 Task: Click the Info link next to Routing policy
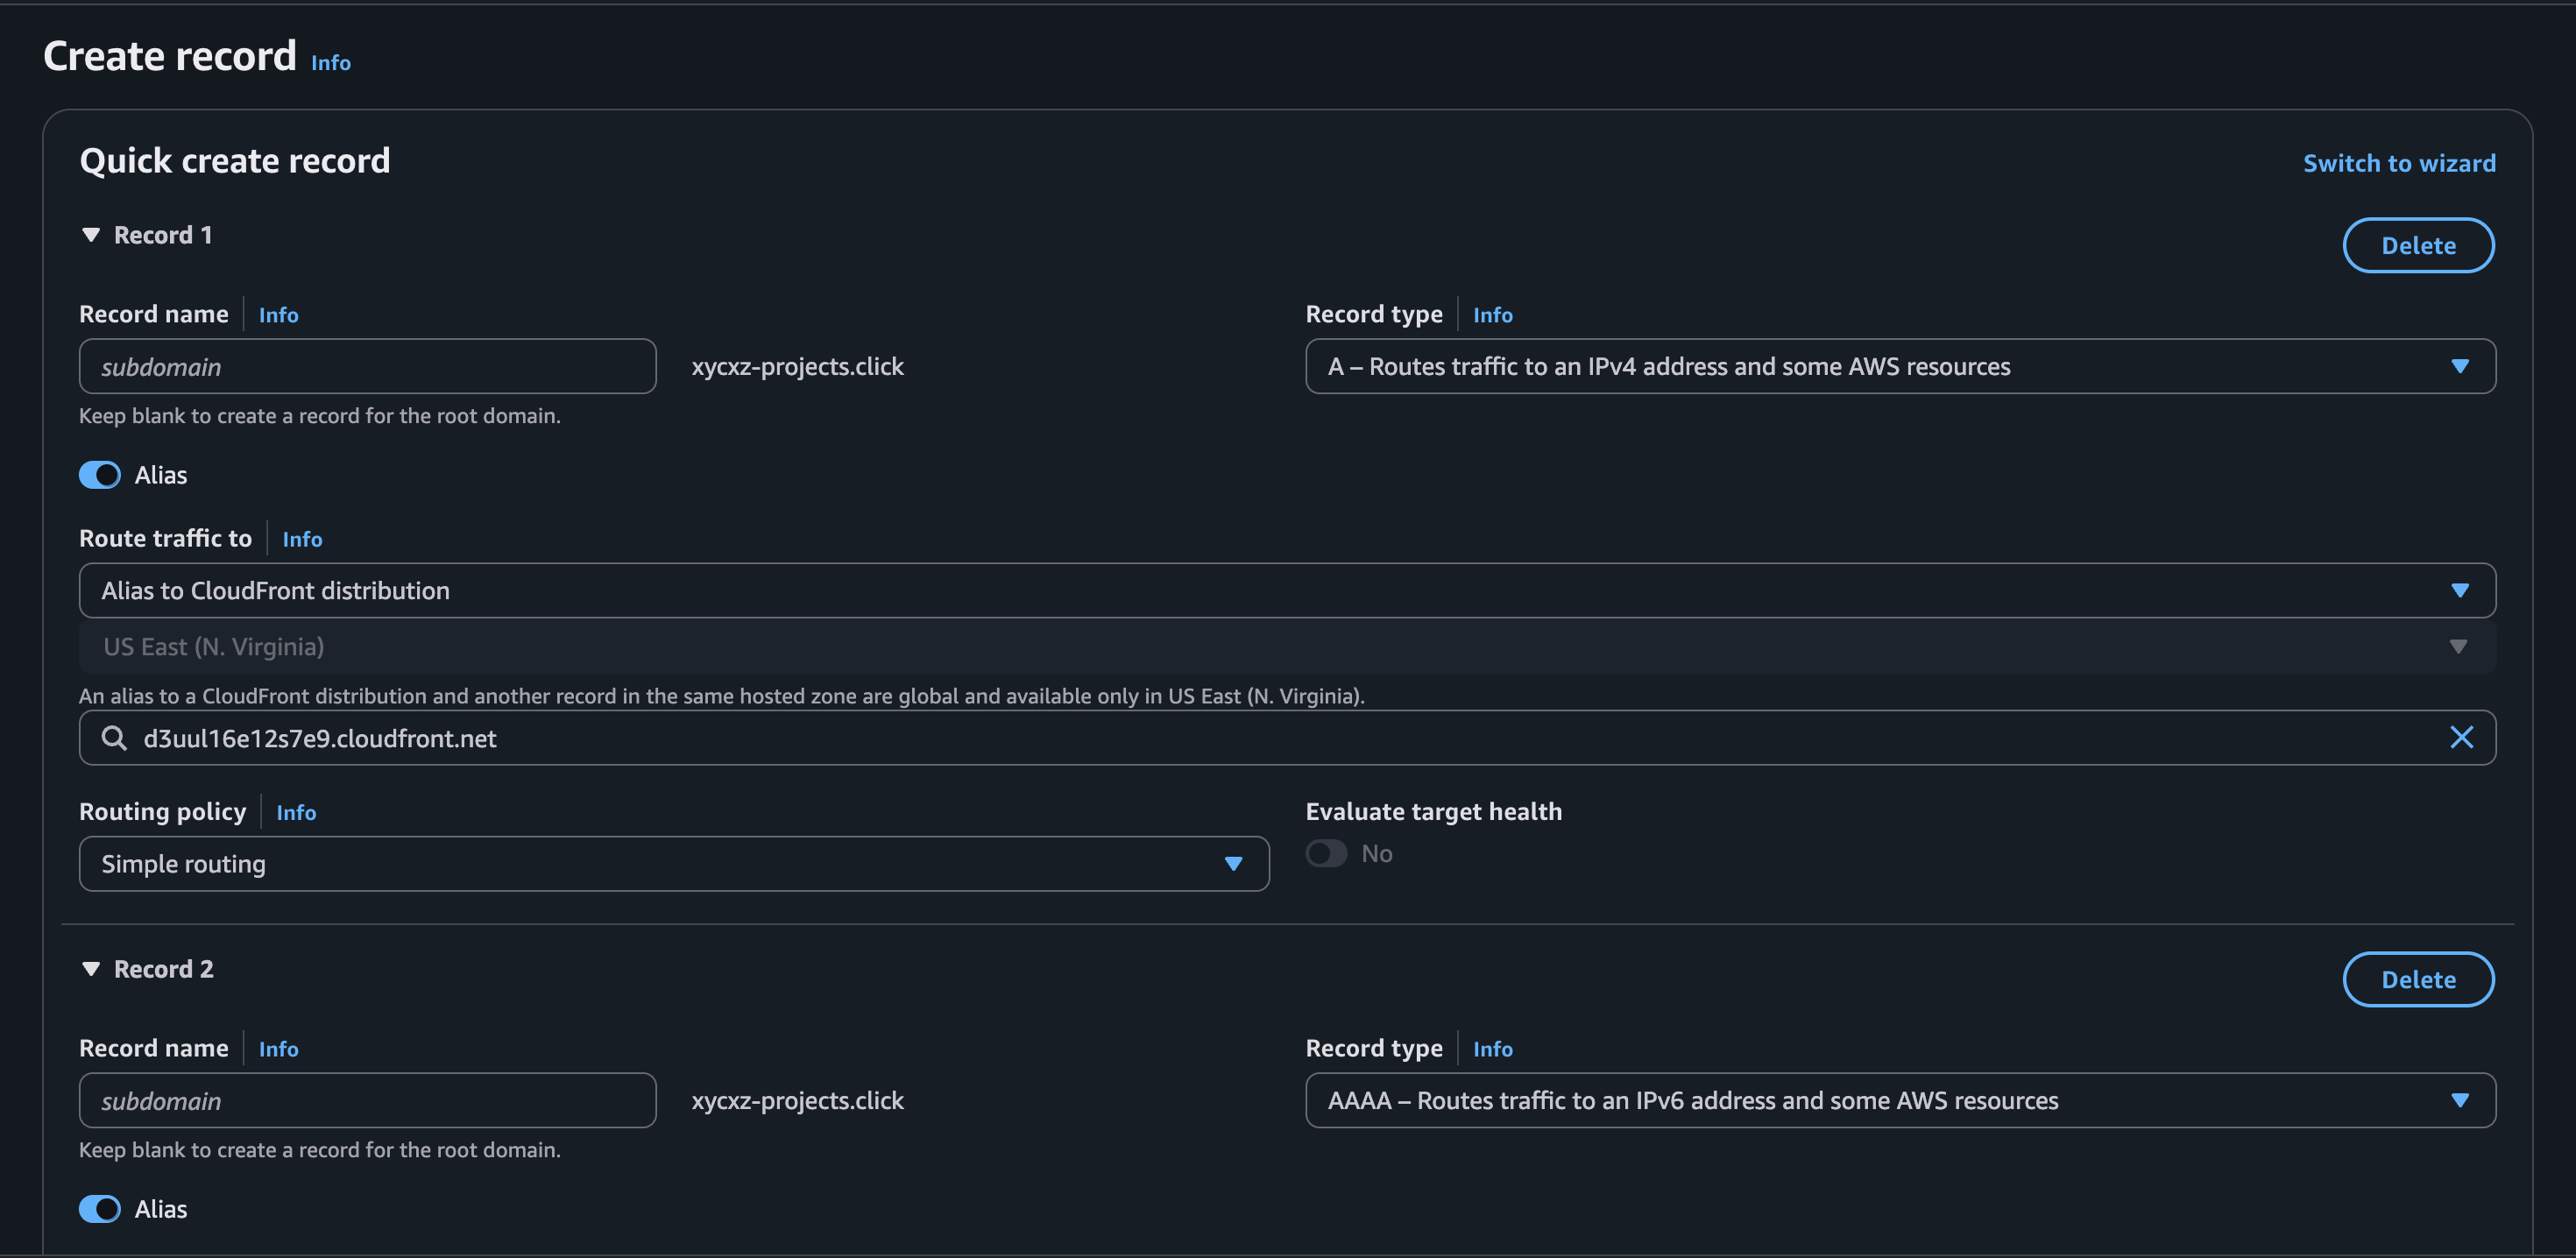[296, 812]
